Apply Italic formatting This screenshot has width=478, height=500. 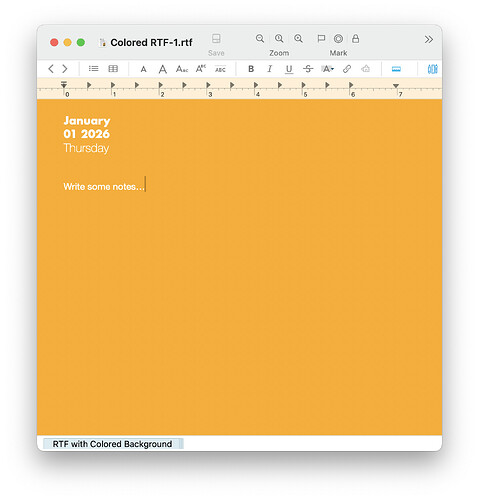click(270, 69)
